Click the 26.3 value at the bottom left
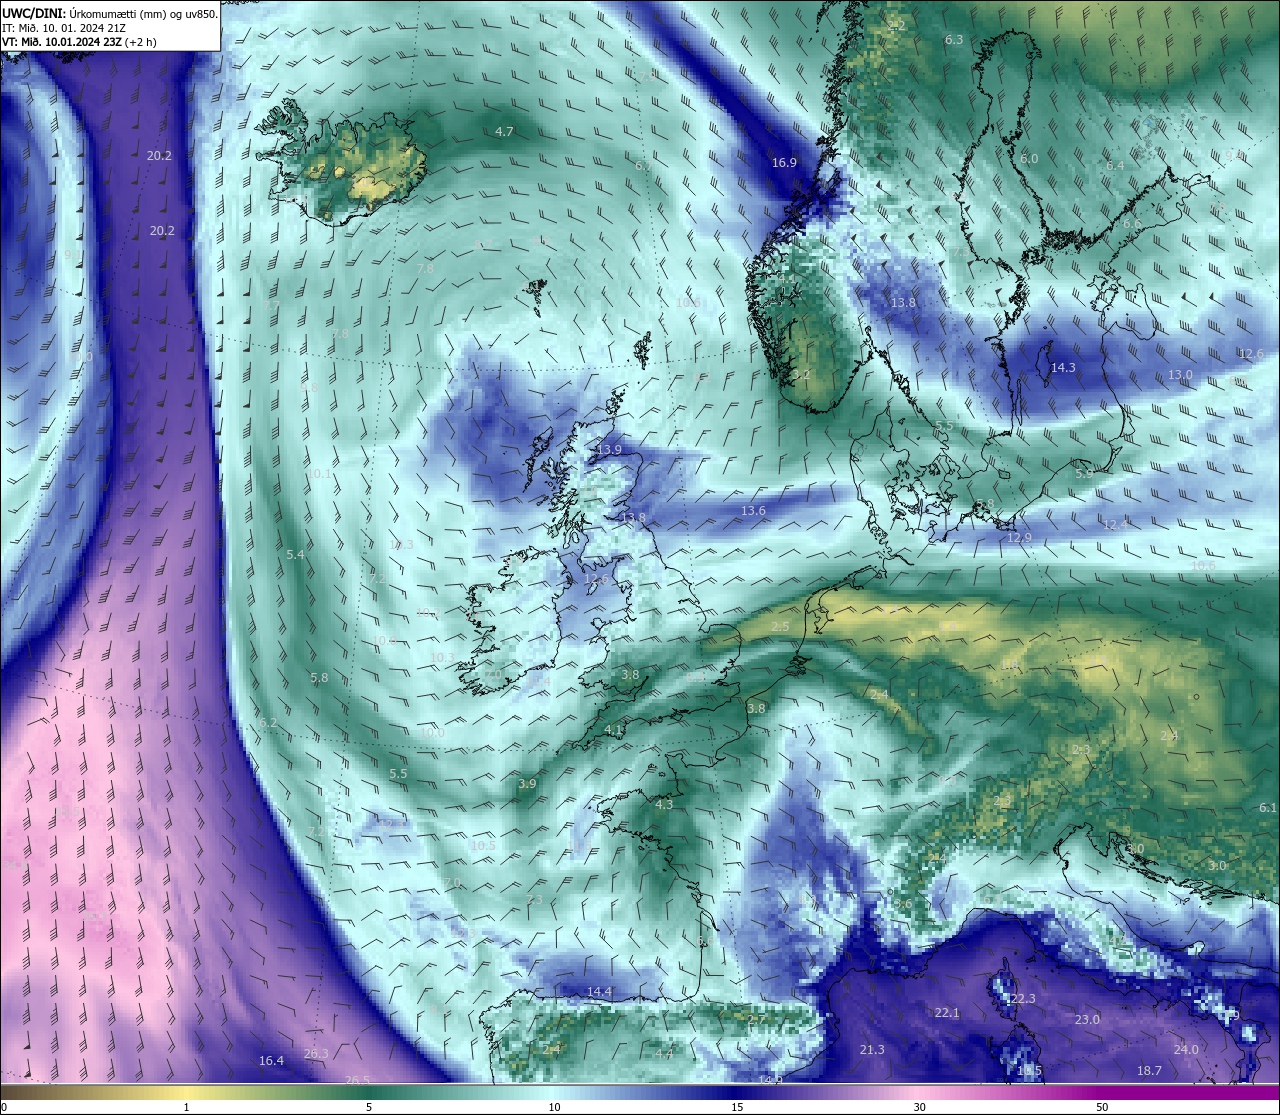Viewport: 1280px width, 1115px height. [x=316, y=1054]
